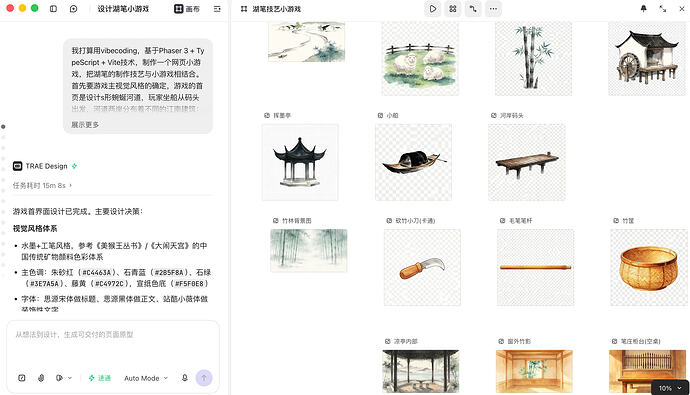The width and height of the screenshot is (690, 395).
Task: Click the image icon beside 窗外竹影
Action: (501, 341)
